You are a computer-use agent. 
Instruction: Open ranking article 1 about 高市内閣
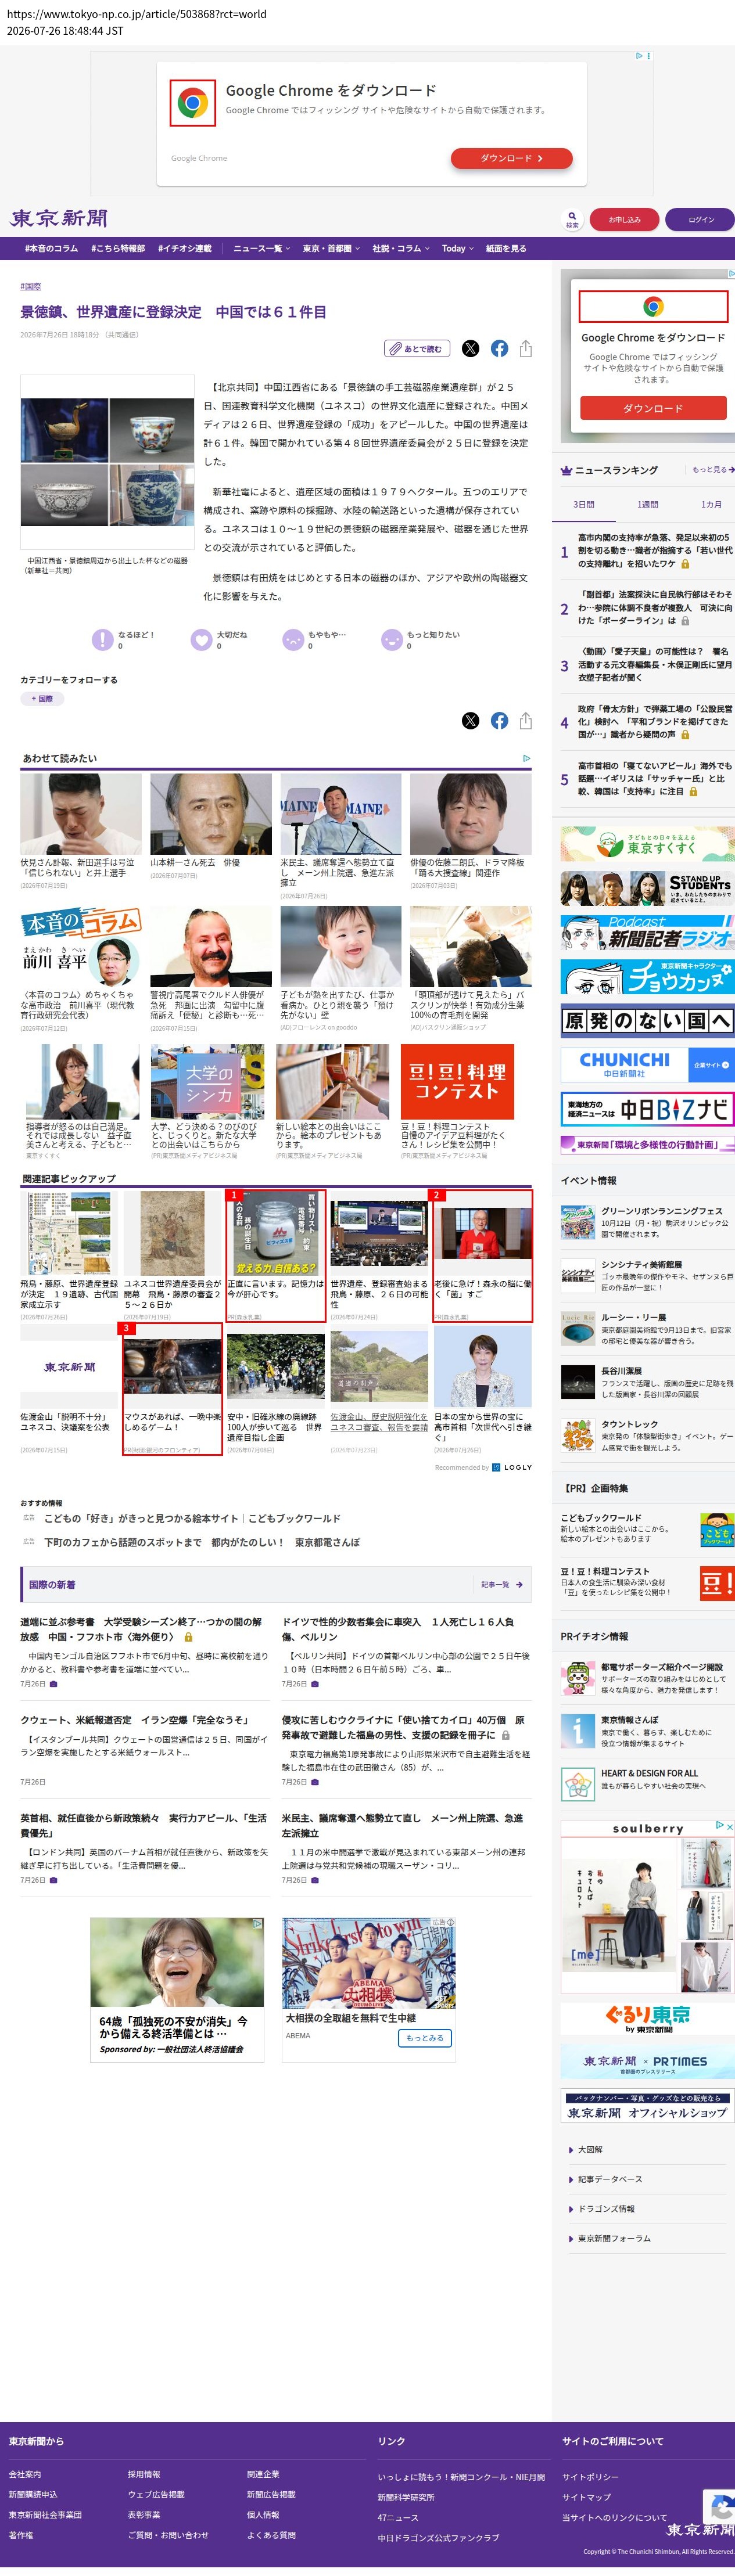click(x=654, y=551)
